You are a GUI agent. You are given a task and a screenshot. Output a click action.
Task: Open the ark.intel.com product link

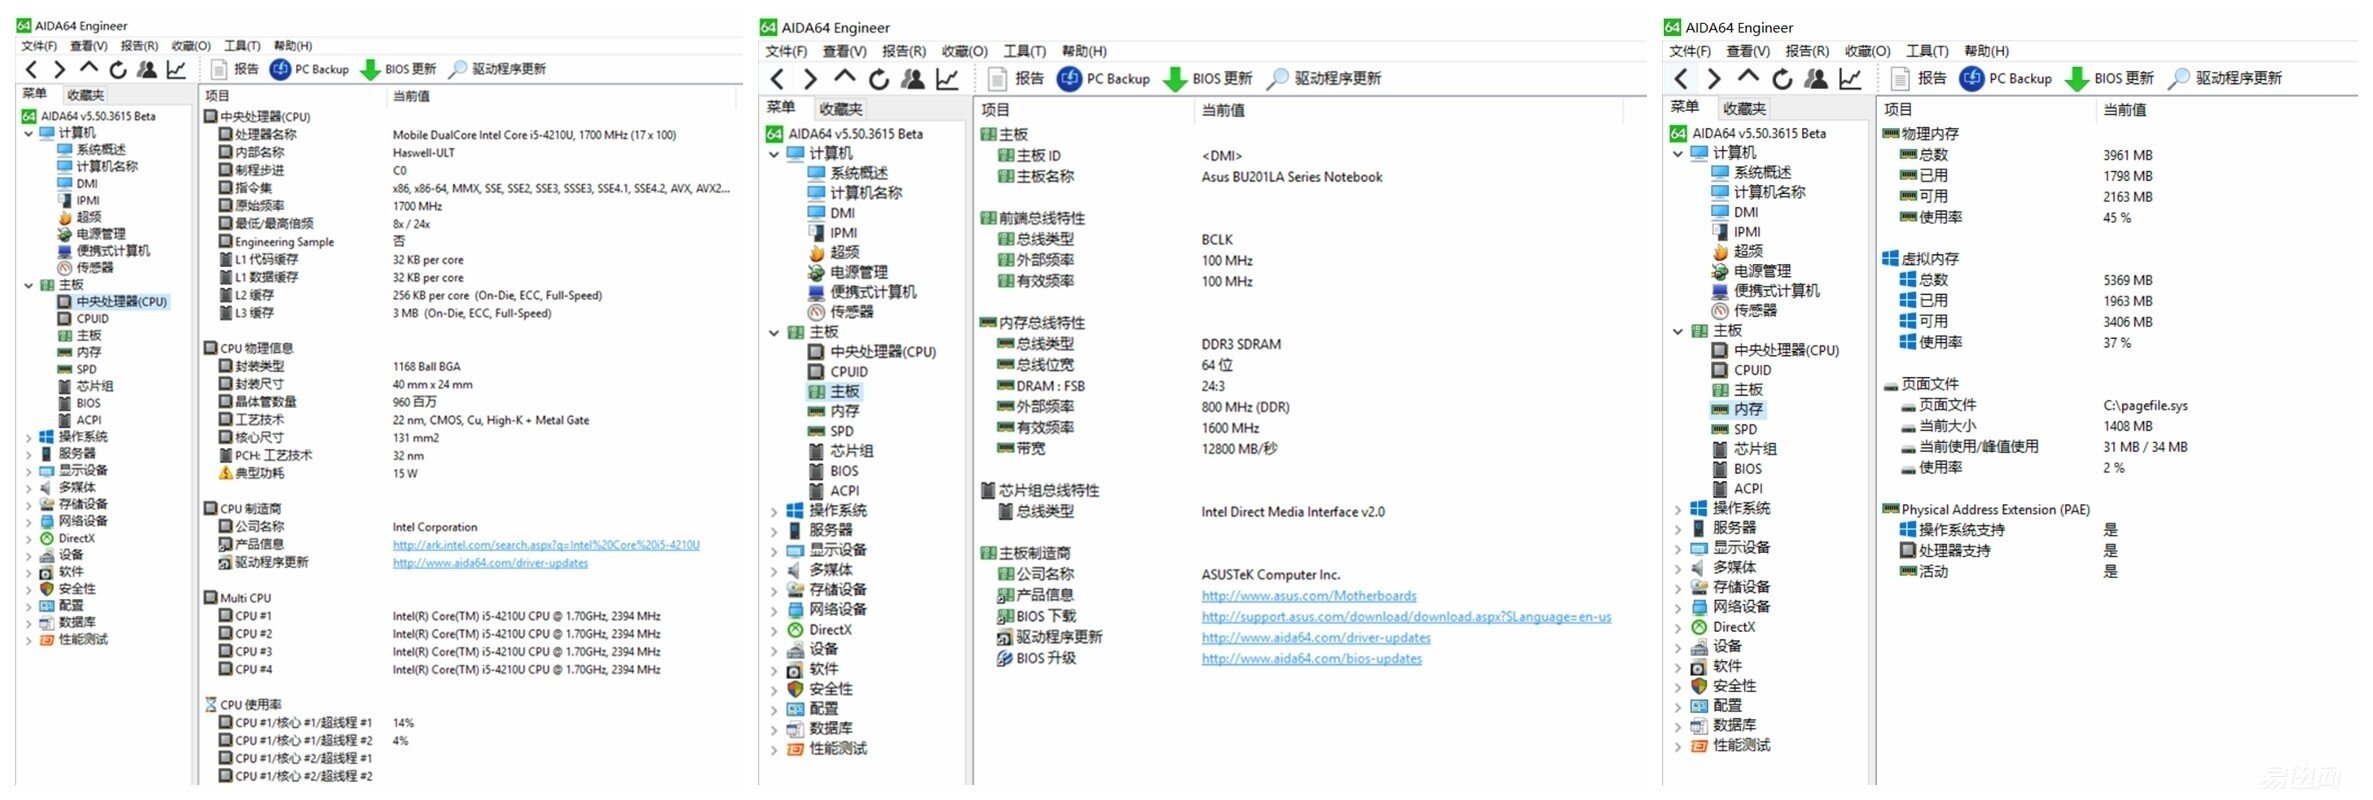click(x=546, y=546)
